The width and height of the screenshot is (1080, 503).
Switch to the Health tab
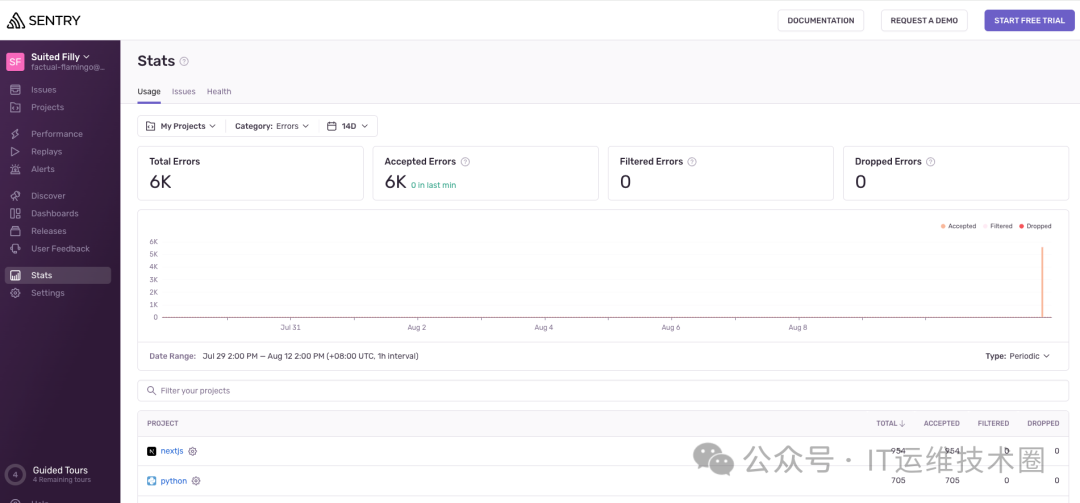(x=219, y=91)
